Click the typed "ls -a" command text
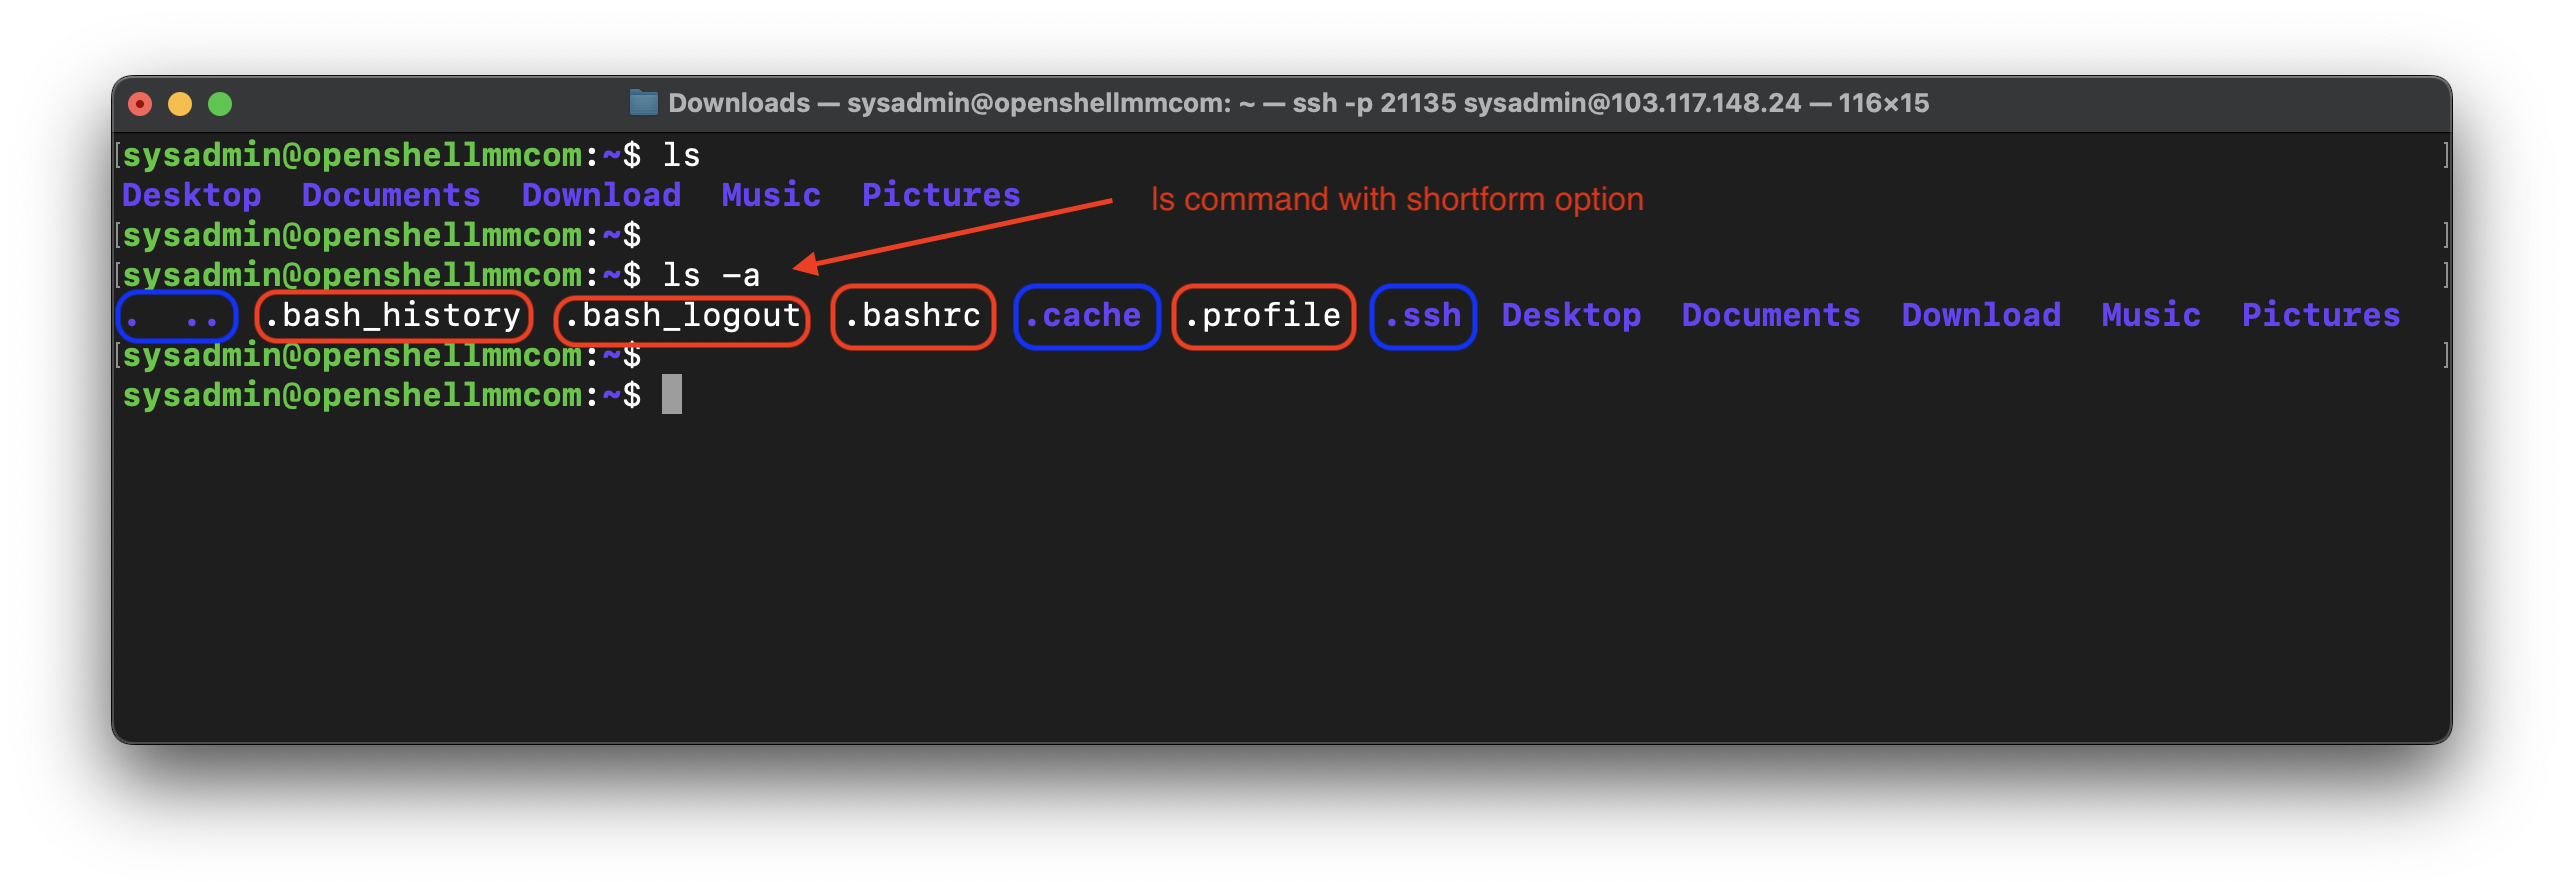 [x=711, y=275]
